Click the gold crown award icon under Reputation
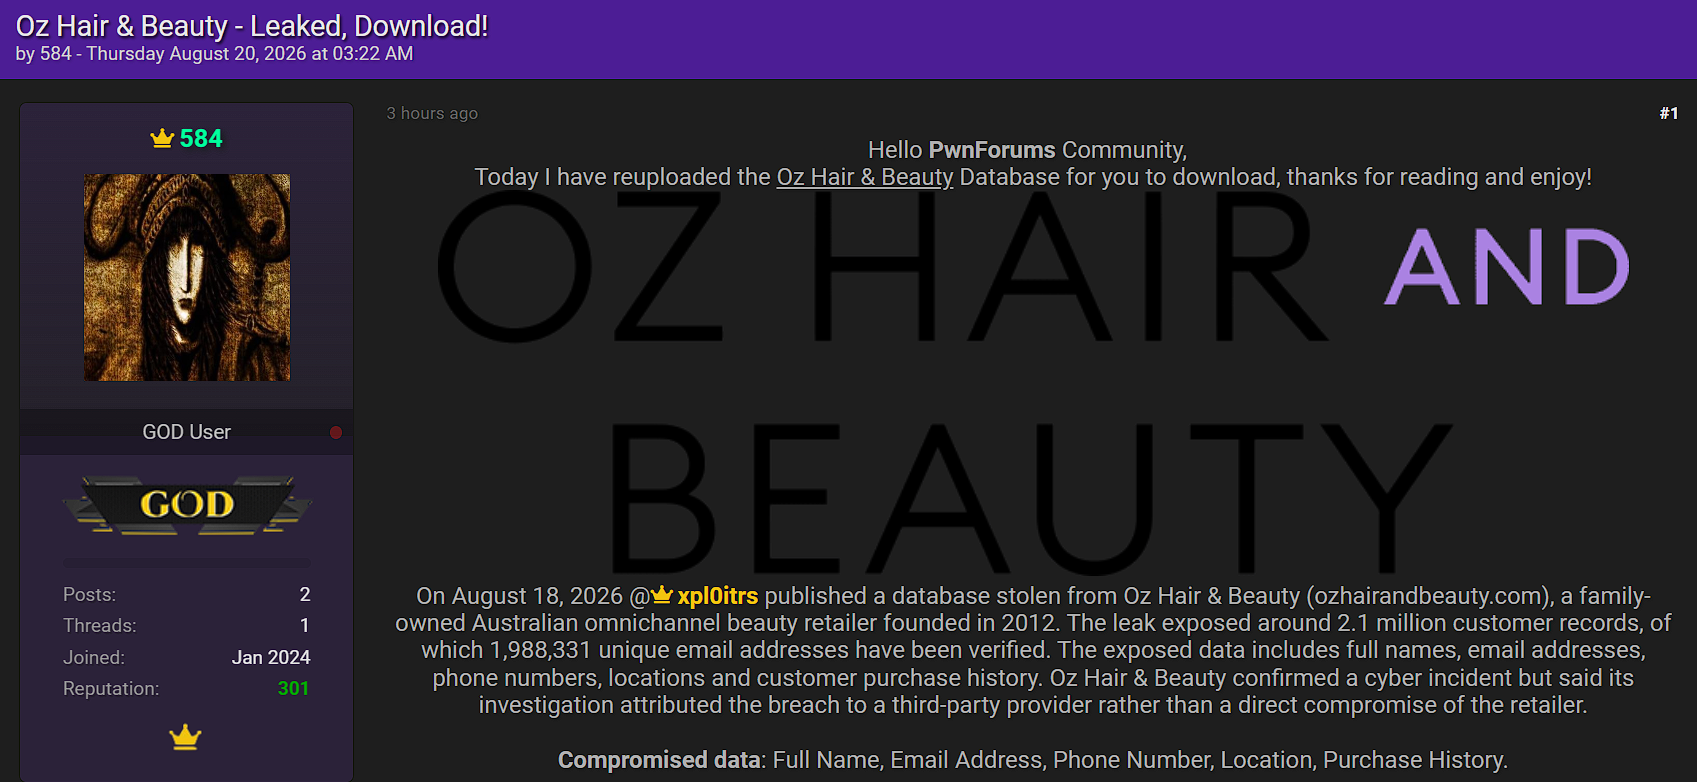Viewport: 1697px width, 782px height. pos(185,737)
